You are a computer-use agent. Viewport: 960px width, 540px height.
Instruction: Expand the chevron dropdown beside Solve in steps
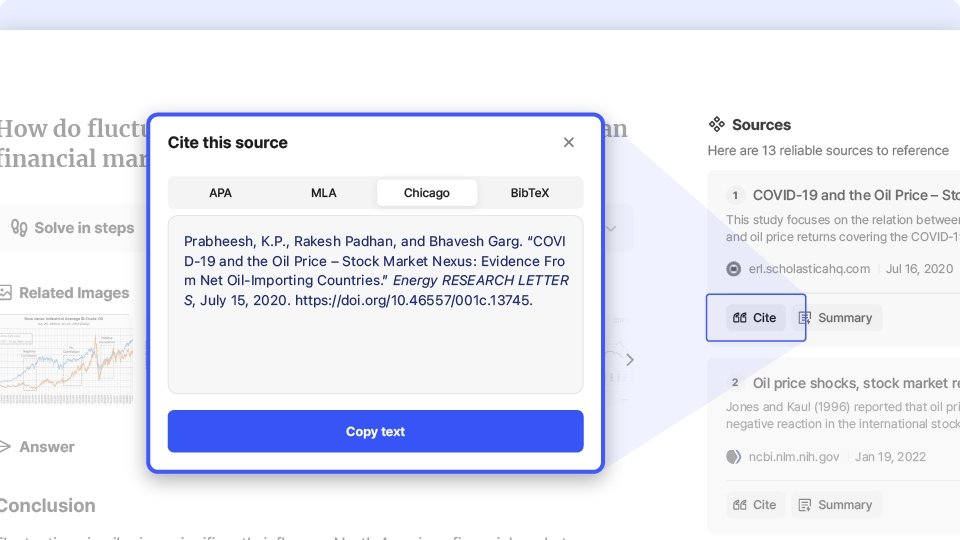coord(610,229)
